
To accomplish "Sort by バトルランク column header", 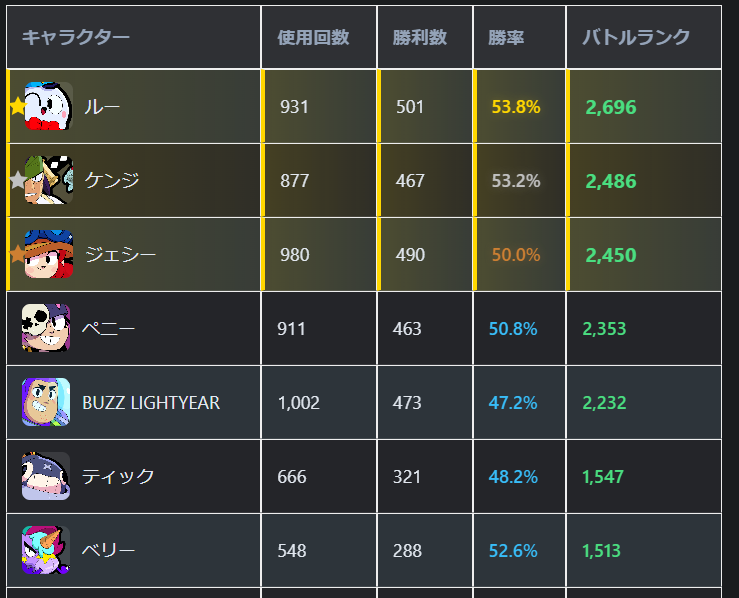I will [x=636, y=38].
